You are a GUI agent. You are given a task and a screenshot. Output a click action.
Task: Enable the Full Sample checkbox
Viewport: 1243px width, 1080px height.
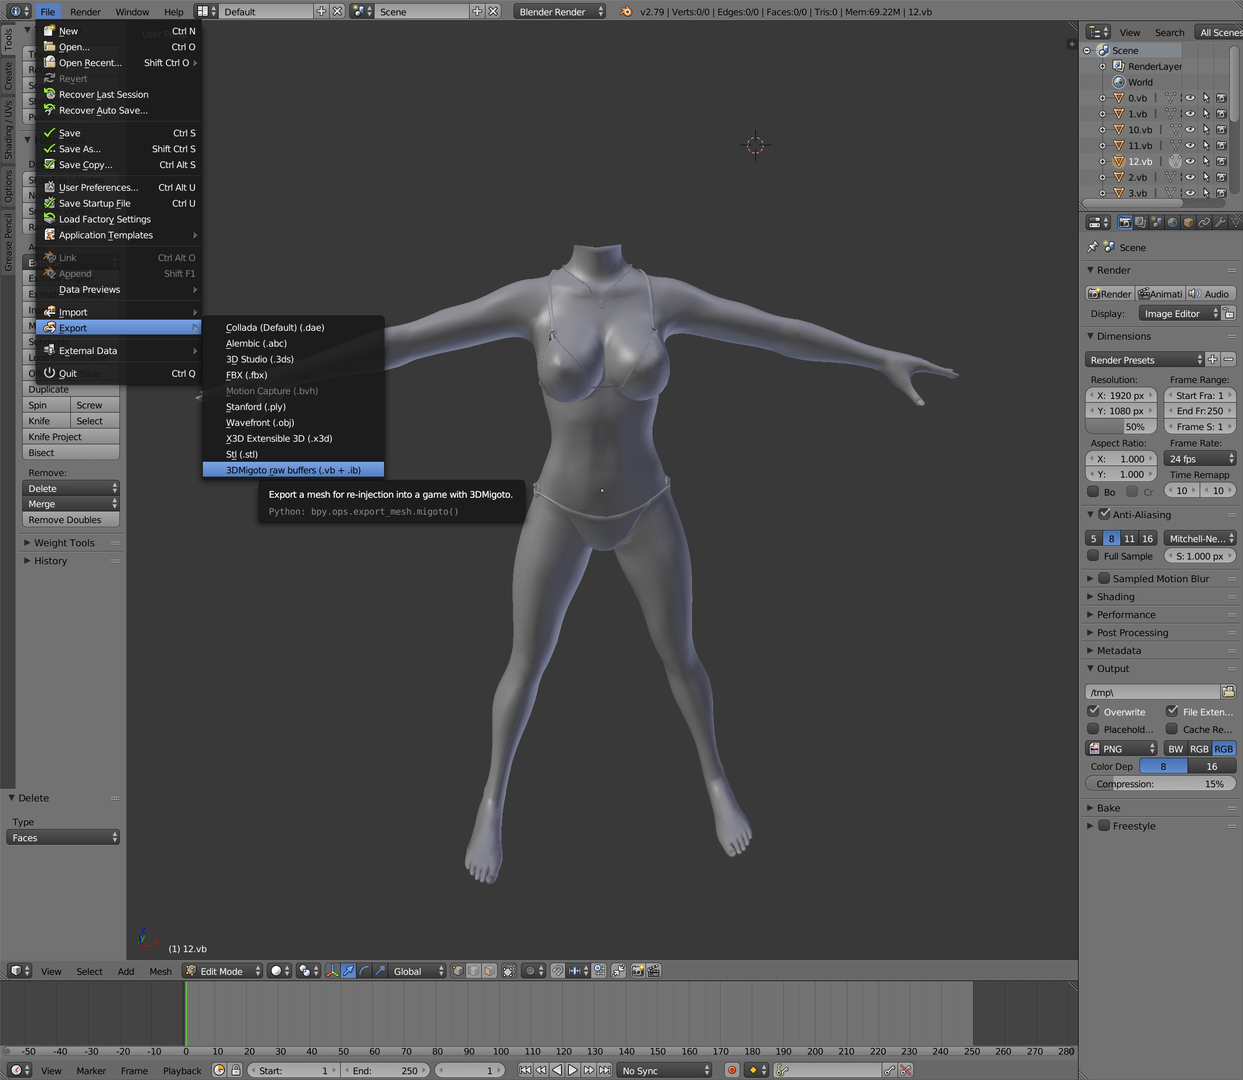click(x=1094, y=556)
